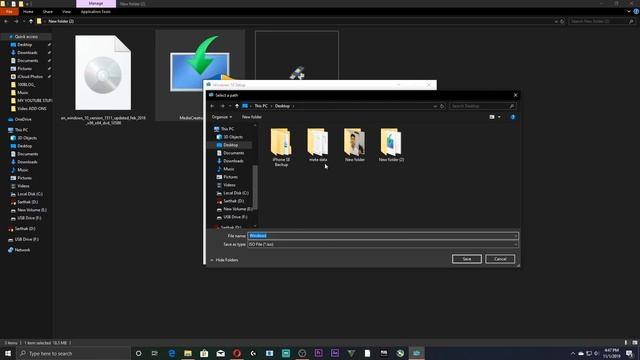Change view layout icon in dialog
The height and width of the screenshot is (360, 640).
coord(492,117)
